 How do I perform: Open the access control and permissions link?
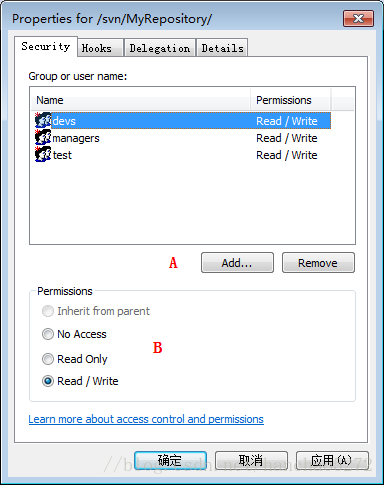[x=146, y=419]
